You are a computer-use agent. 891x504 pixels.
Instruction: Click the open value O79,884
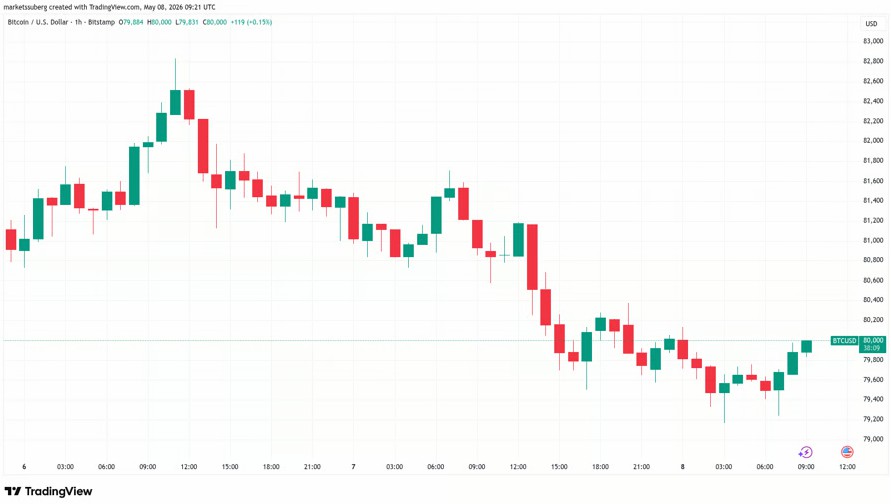pyautogui.click(x=131, y=22)
